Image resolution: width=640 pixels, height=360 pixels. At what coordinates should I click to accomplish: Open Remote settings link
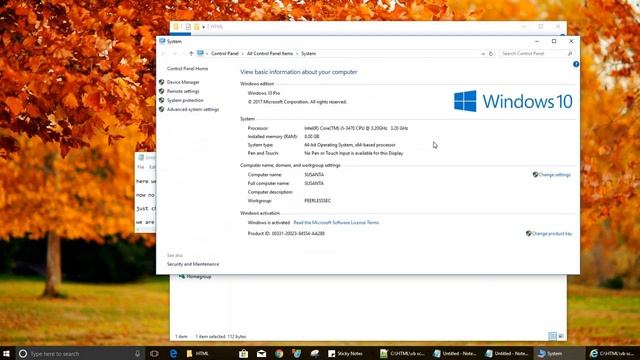coord(183,91)
